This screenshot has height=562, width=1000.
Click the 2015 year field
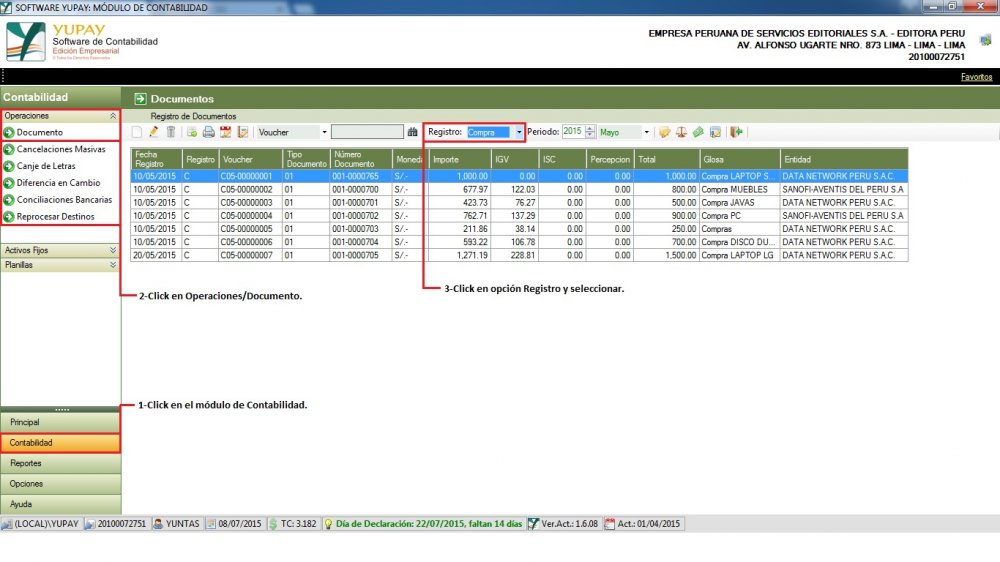(573, 132)
